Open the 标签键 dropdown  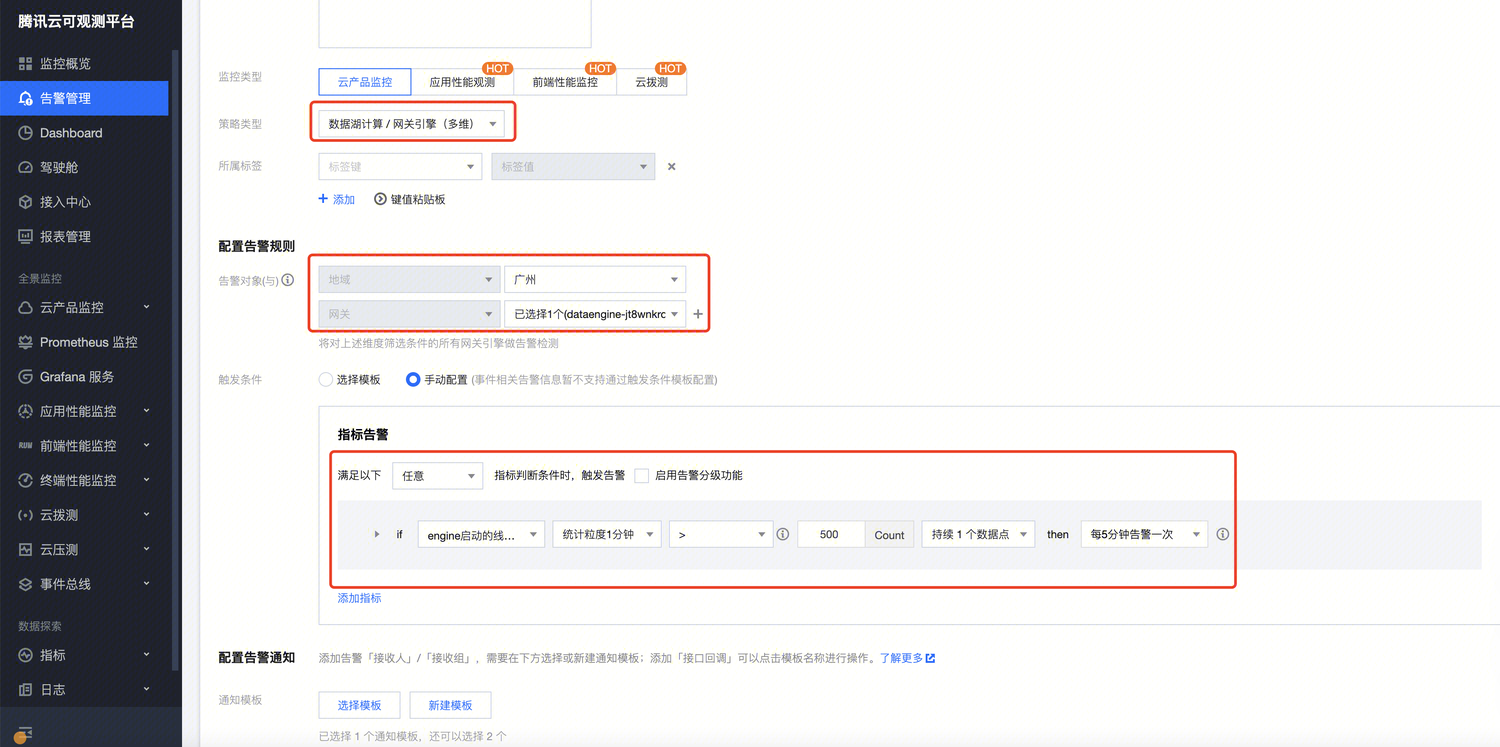point(400,167)
